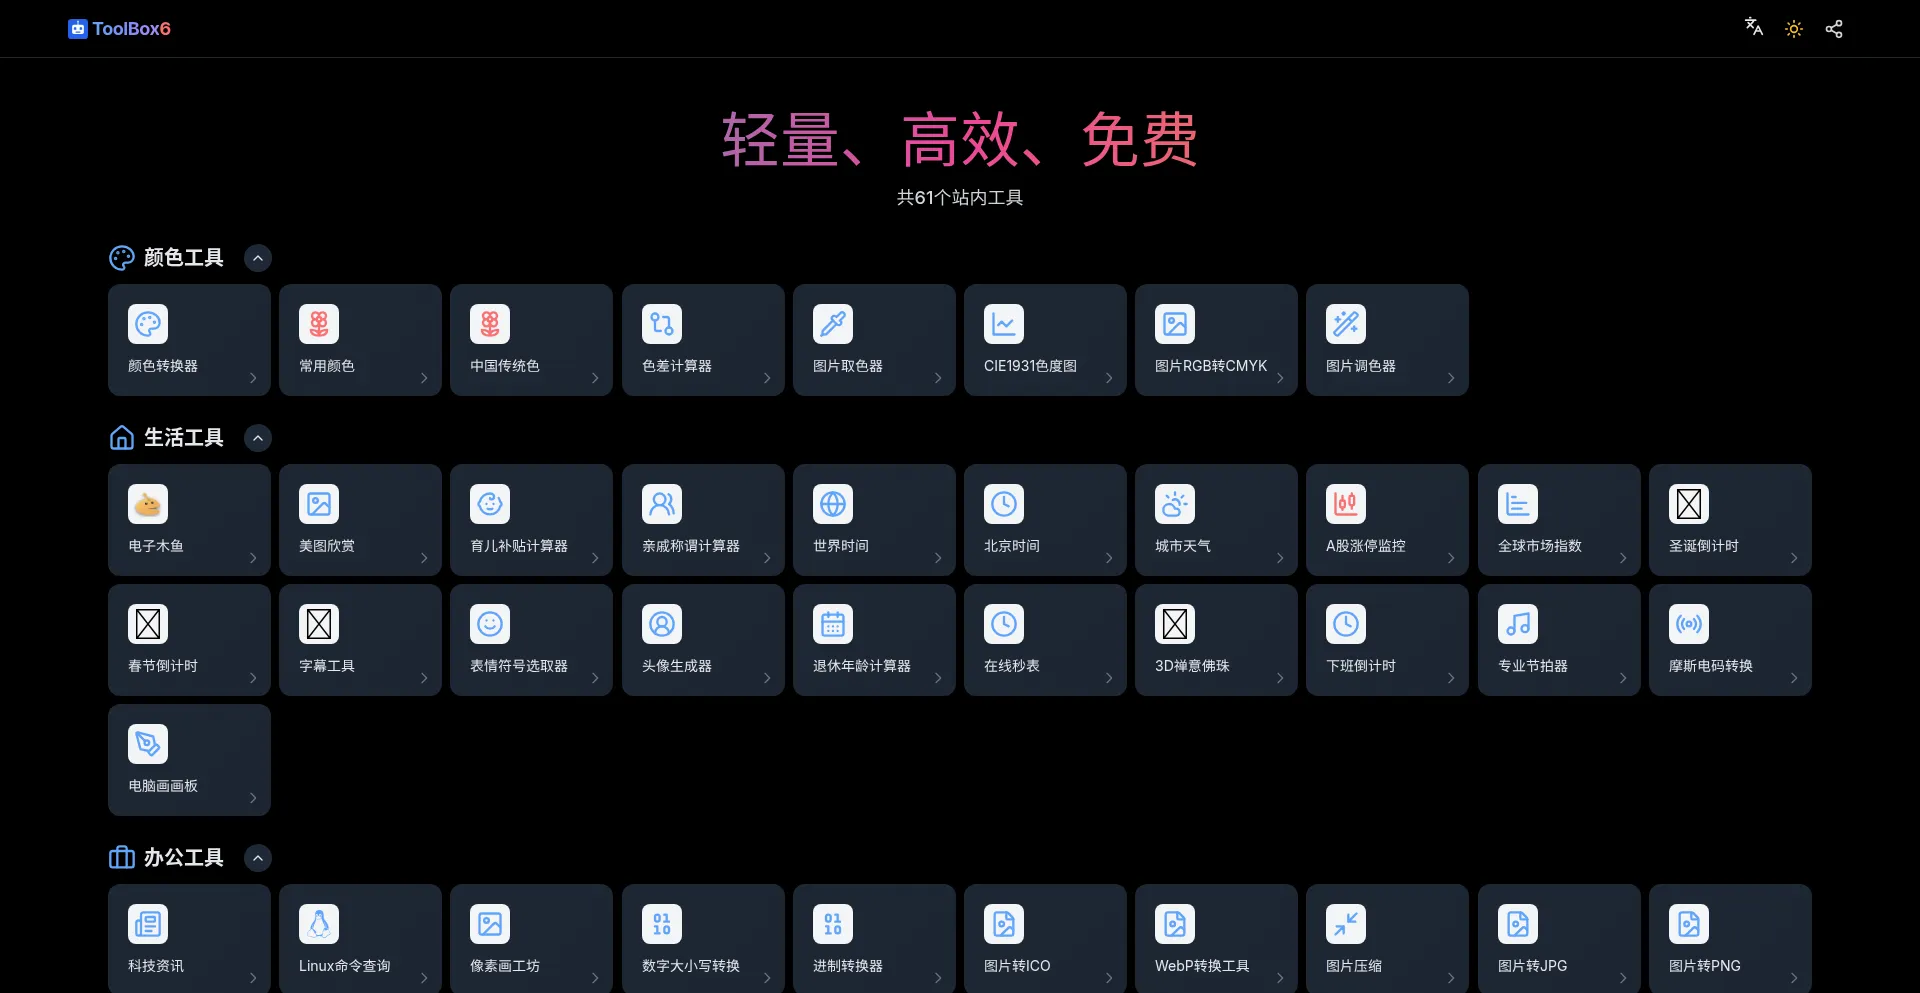Open the 科技资讯 newspaper icon
This screenshot has height=993, width=1920.
pos(148,924)
